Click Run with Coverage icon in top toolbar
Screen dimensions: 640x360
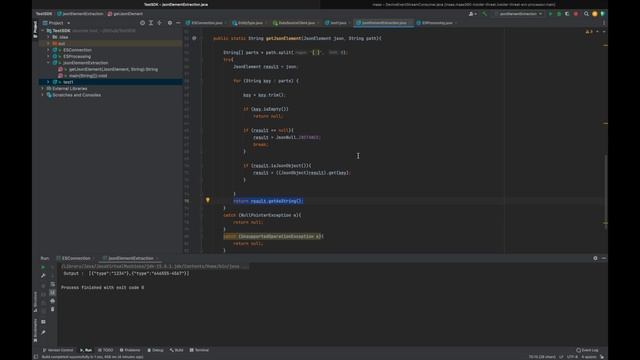tap(567, 14)
